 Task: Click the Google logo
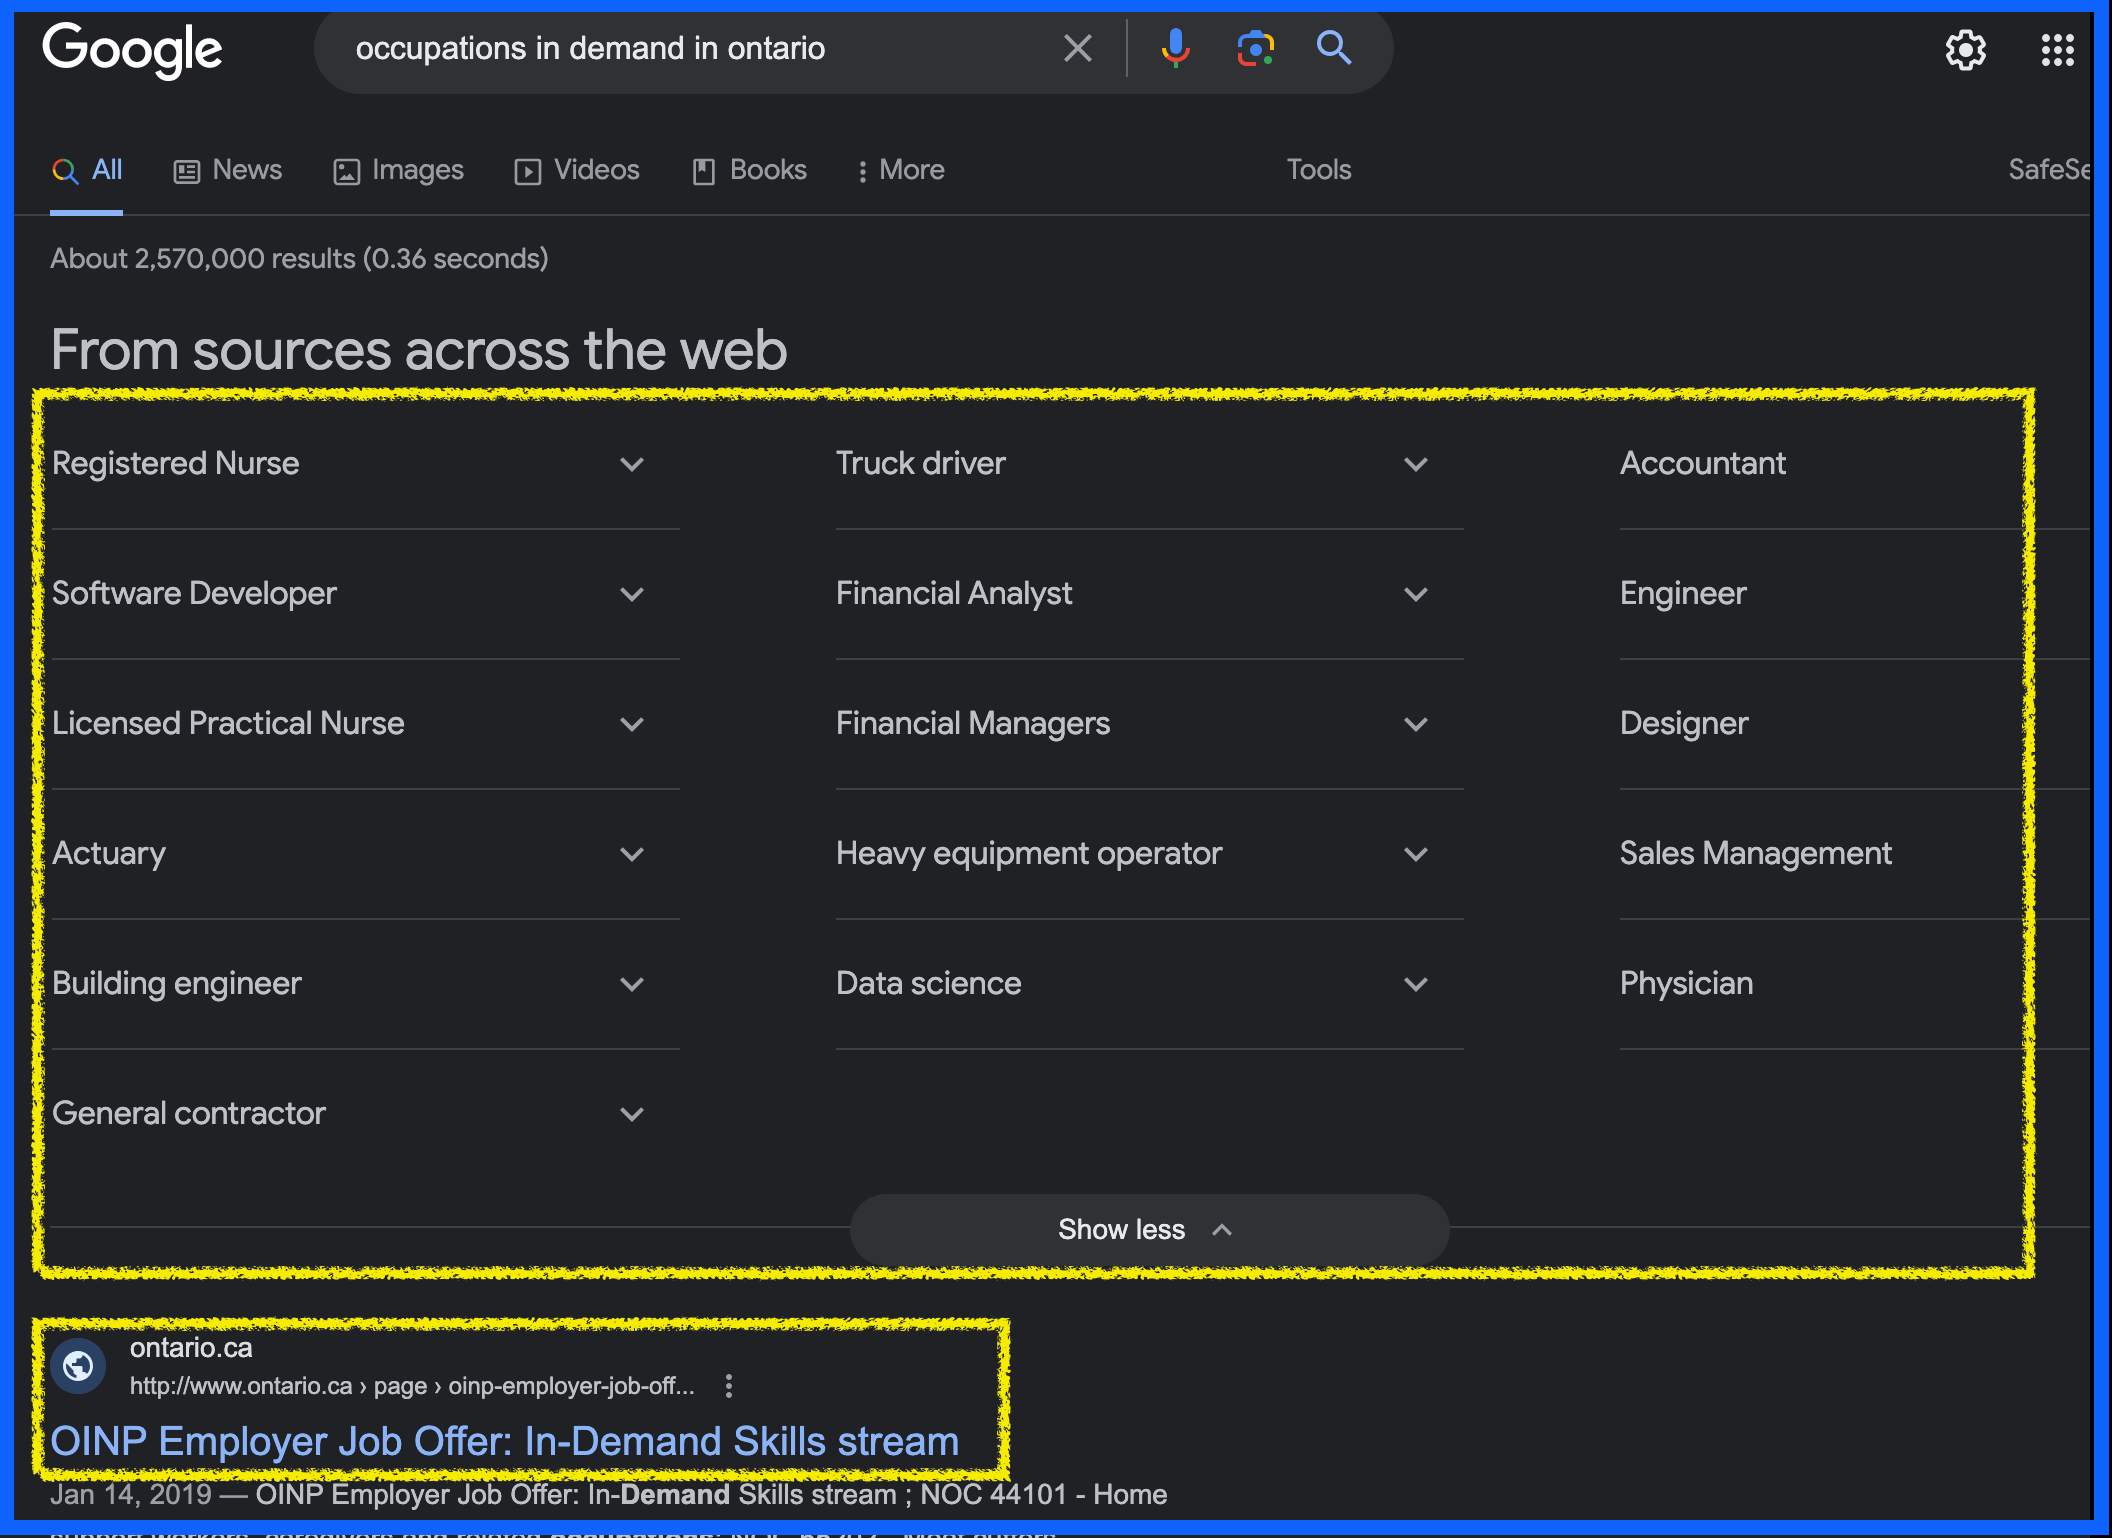[132, 50]
